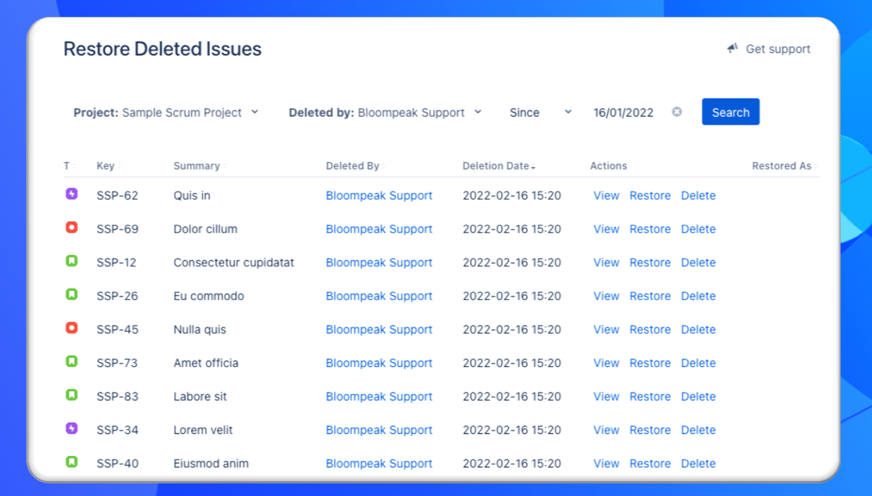Permanently delete issue SSP-40
The height and width of the screenshot is (496, 872).
(698, 463)
